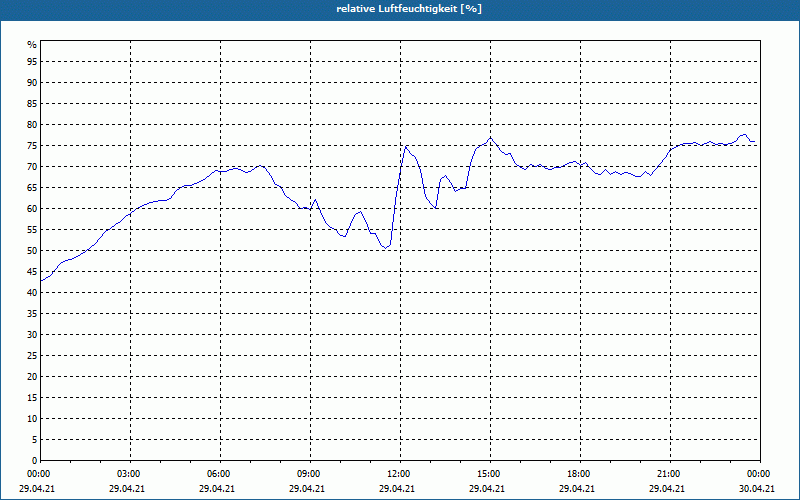Viewport: 800px width, 500px height.
Task: Click the 29.04.21 date beneath 03:00
Action: point(127,489)
